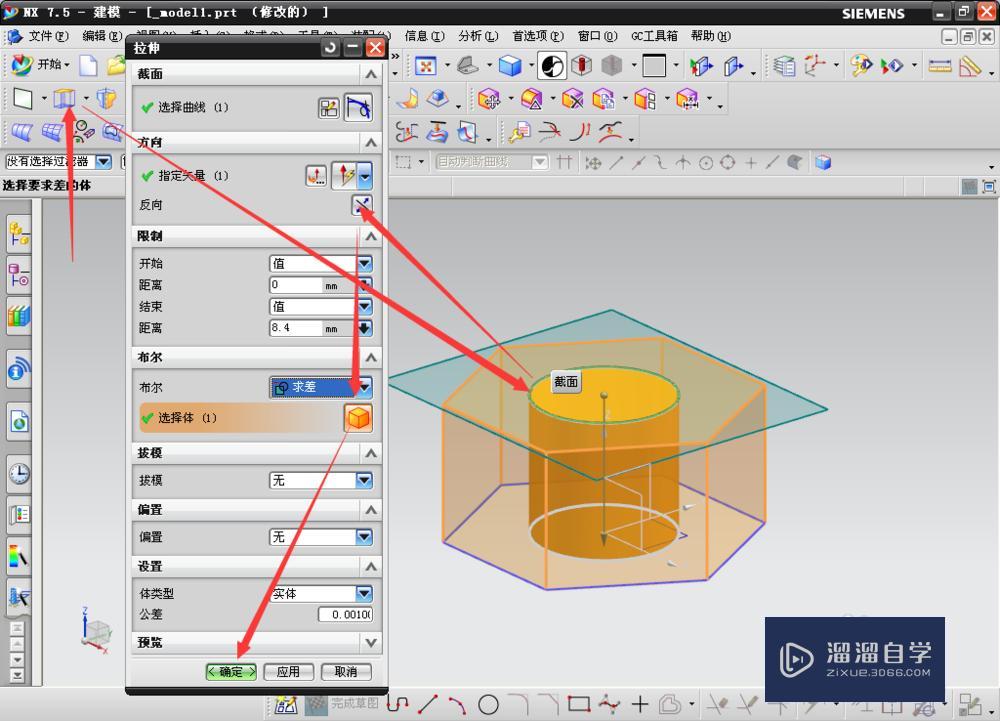Click the start 距离 field showing 0
The height and width of the screenshot is (721, 1000).
[x=296, y=285]
